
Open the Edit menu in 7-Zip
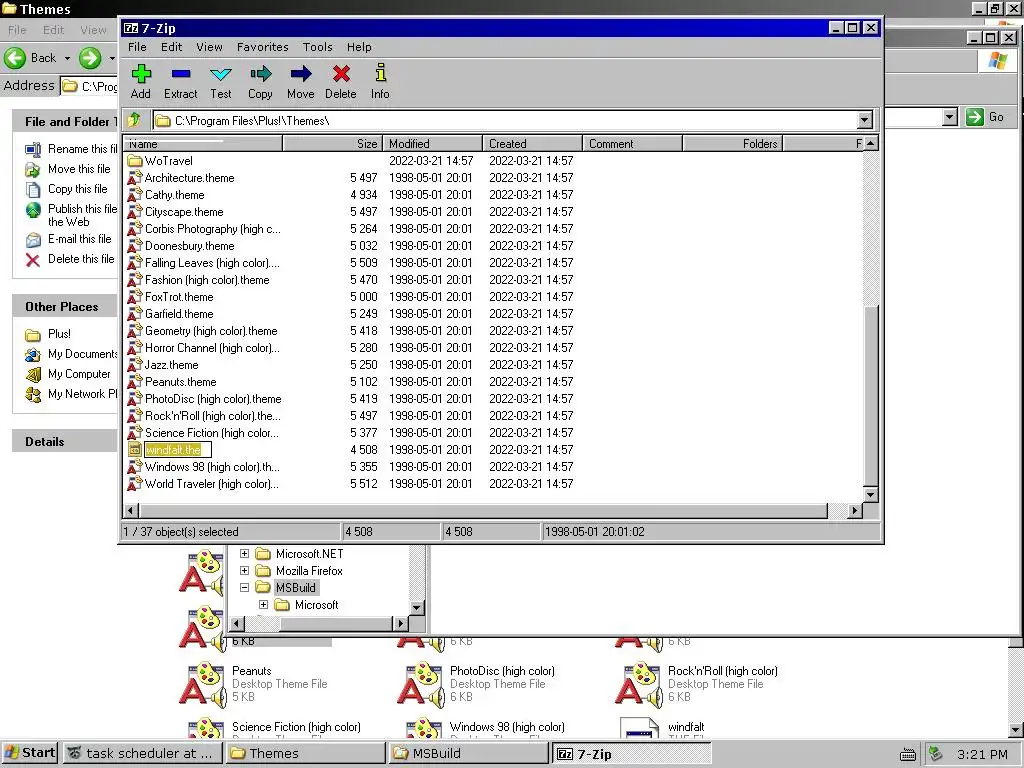[172, 47]
